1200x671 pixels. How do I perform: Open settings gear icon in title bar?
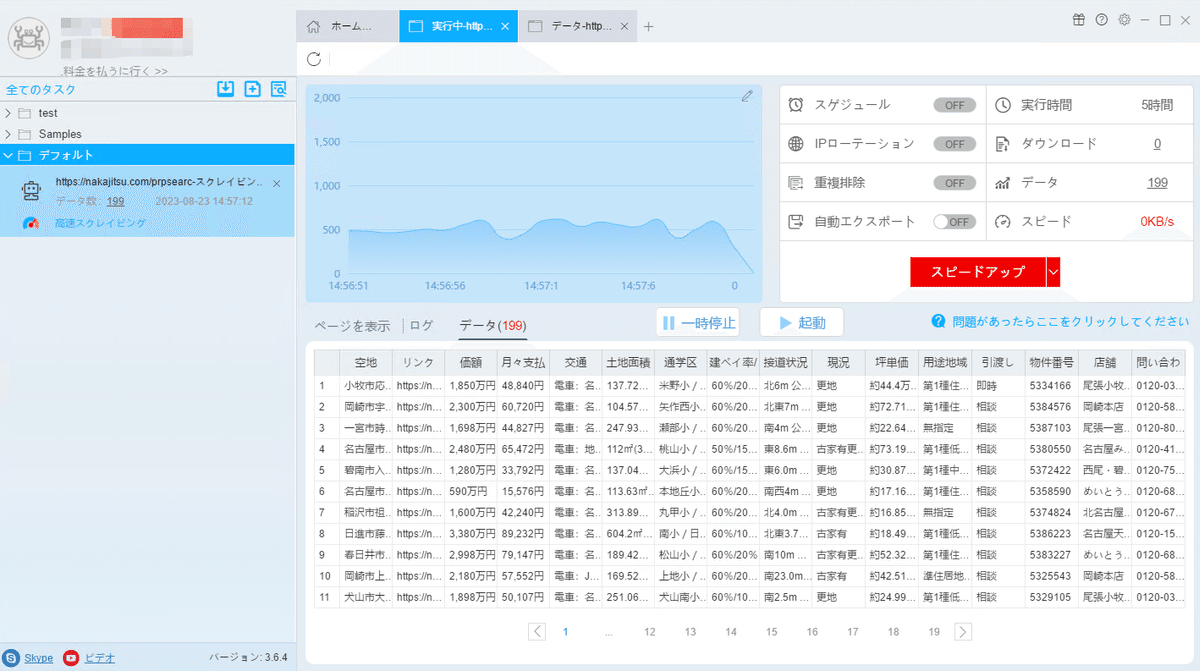click(x=1125, y=19)
